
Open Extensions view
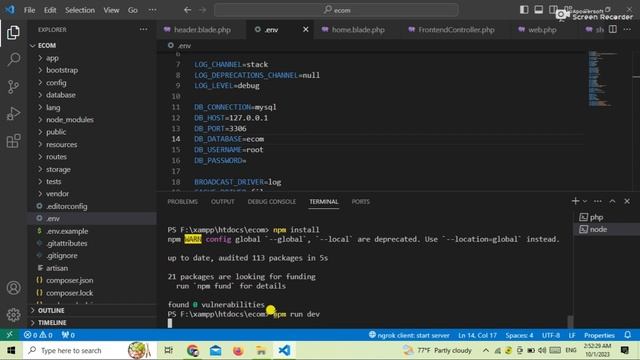[x=13, y=141]
